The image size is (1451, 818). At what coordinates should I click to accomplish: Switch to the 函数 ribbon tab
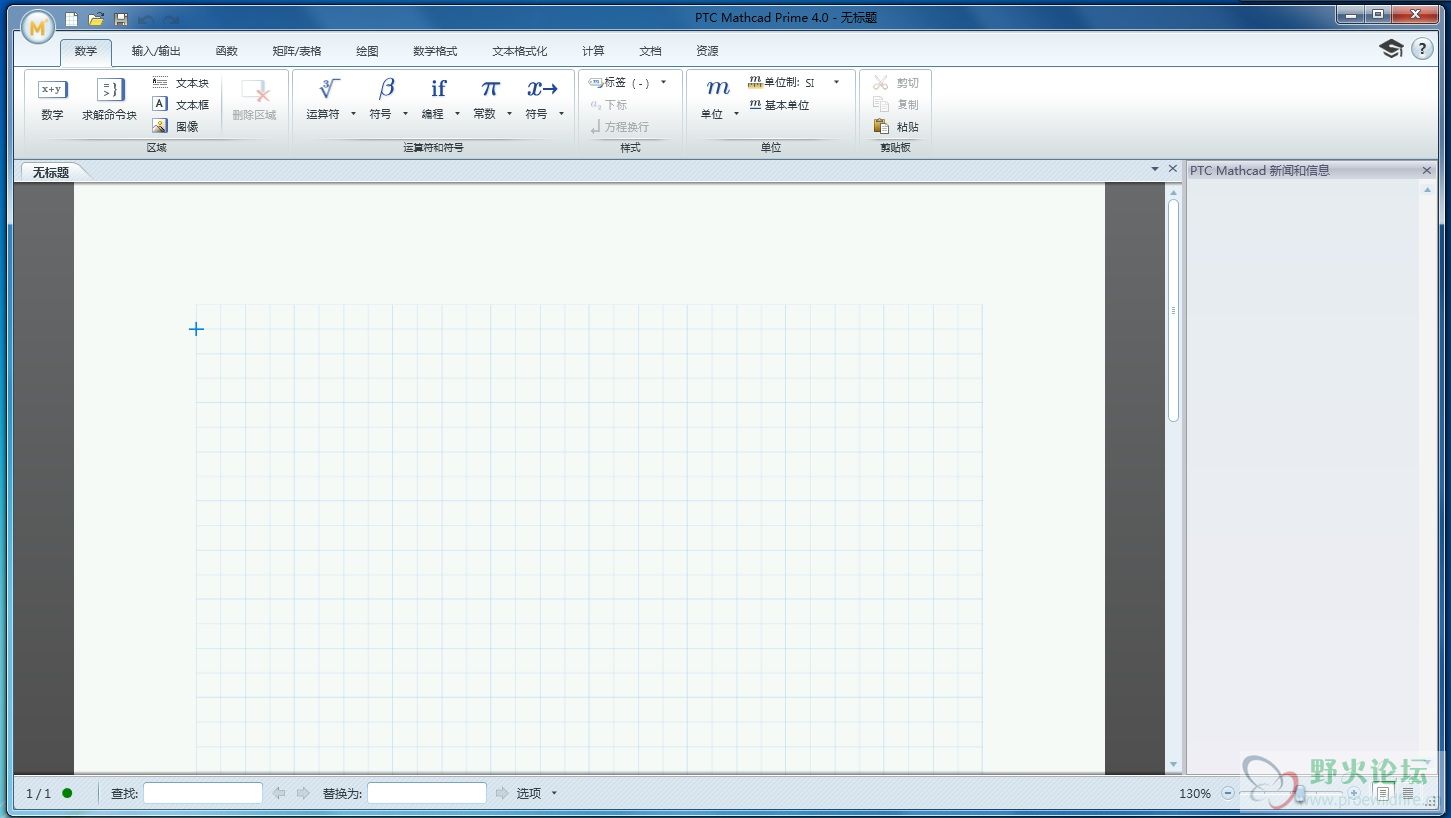point(226,51)
